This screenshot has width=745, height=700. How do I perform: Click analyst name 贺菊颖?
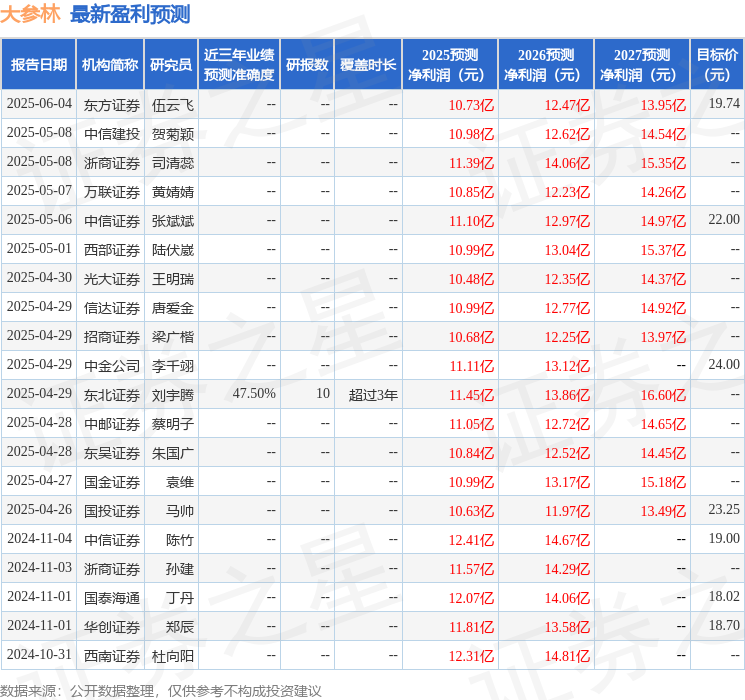[x=172, y=134]
